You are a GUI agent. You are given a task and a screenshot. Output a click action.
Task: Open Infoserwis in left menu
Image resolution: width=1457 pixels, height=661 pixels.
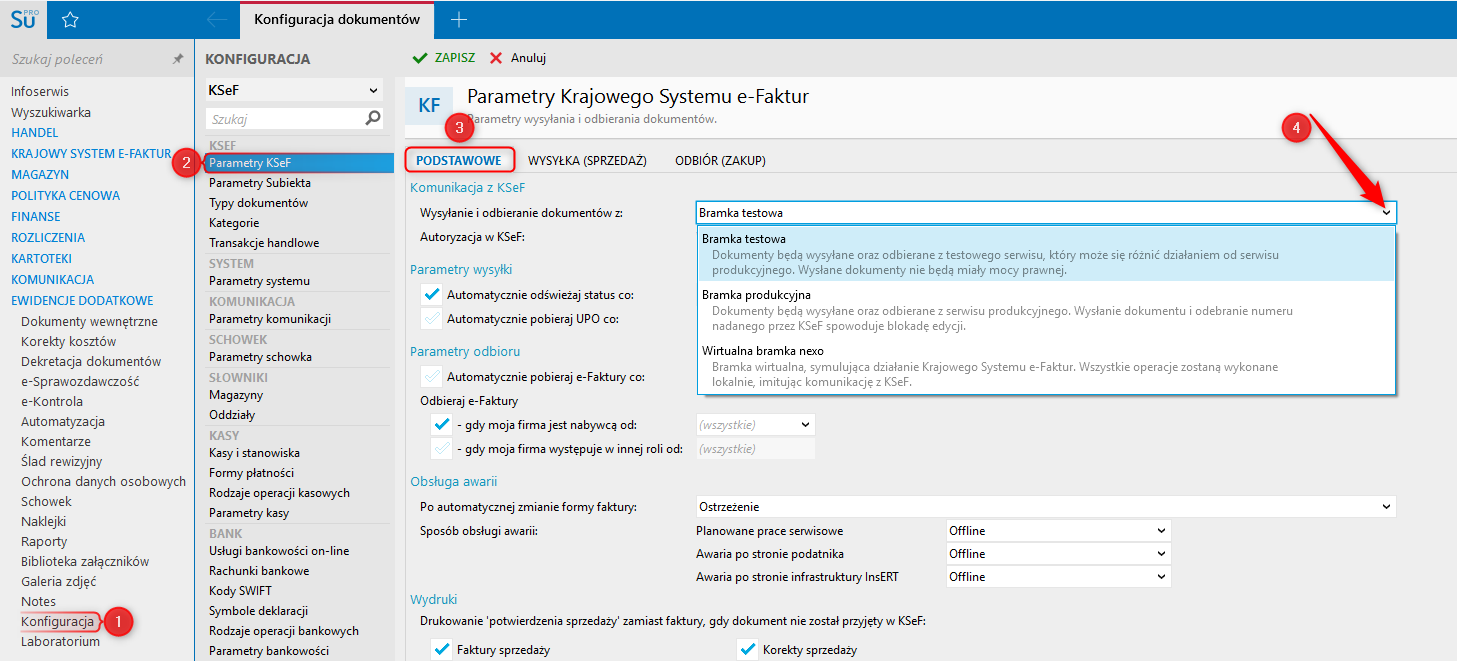coord(40,91)
